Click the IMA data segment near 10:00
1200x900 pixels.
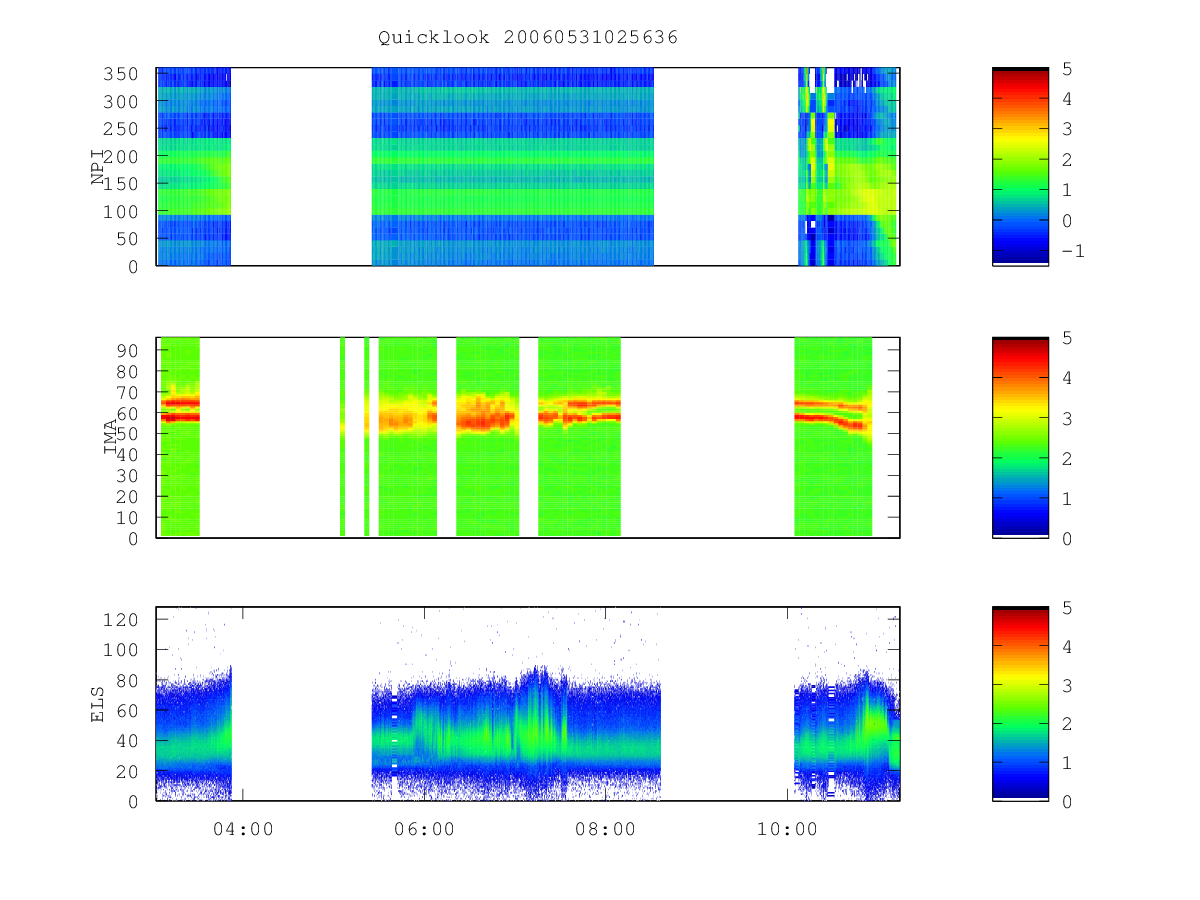(833, 437)
